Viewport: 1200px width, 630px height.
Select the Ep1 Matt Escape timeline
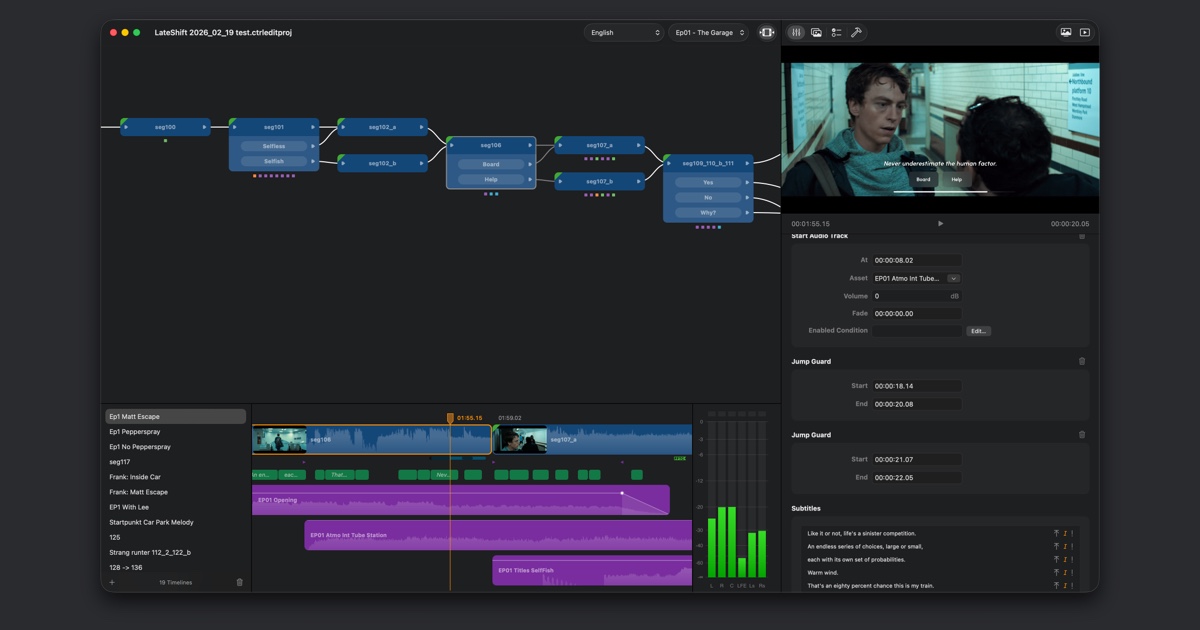175,416
